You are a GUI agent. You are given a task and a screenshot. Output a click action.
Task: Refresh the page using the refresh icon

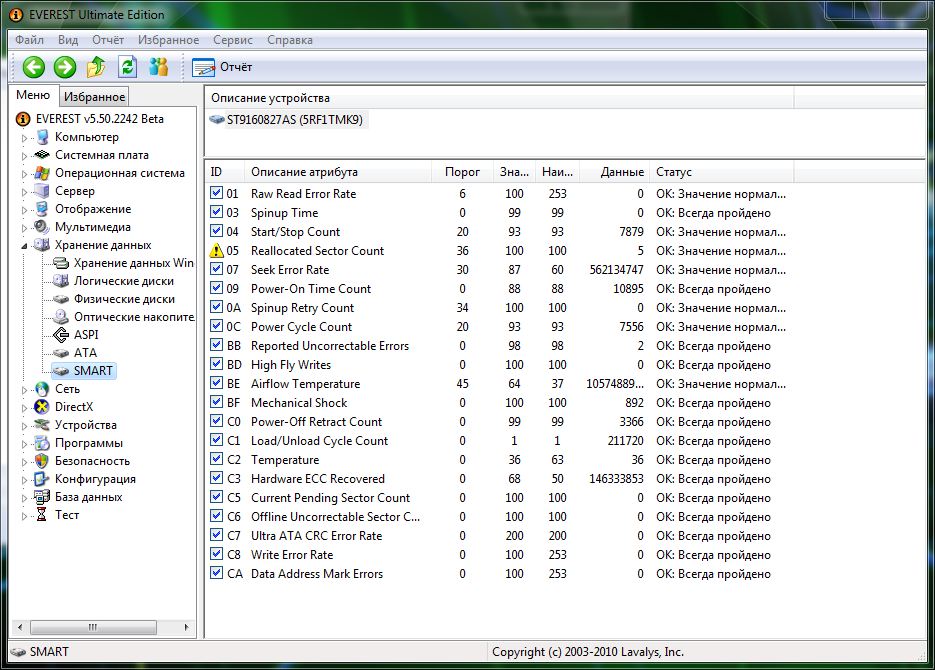[x=128, y=67]
